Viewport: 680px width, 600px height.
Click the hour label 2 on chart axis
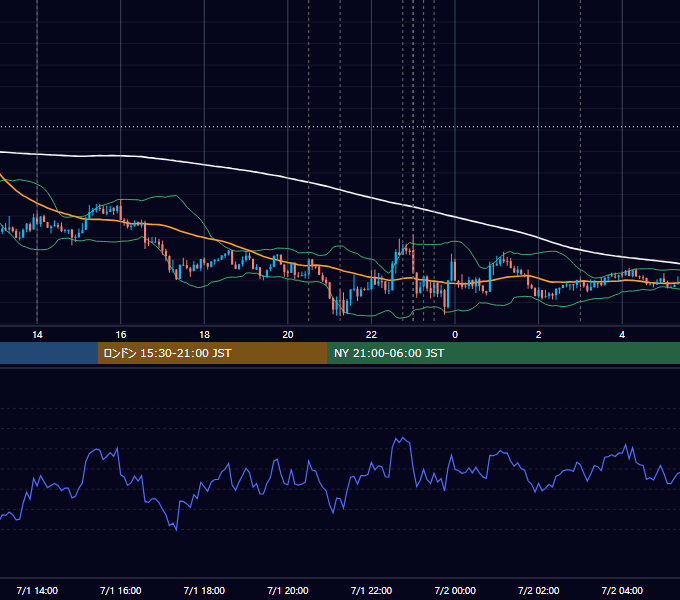tap(538, 335)
